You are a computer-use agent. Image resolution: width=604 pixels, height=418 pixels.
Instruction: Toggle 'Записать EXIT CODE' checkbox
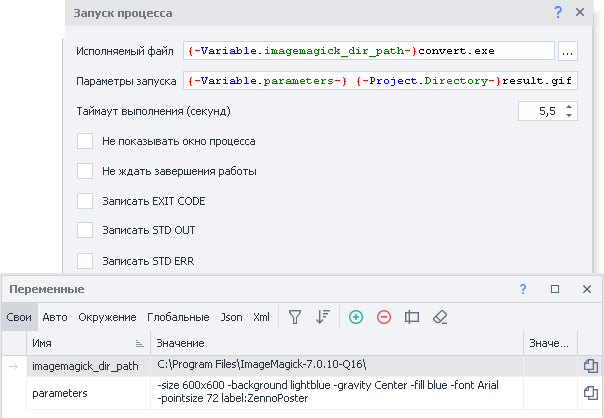(x=85, y=201)
